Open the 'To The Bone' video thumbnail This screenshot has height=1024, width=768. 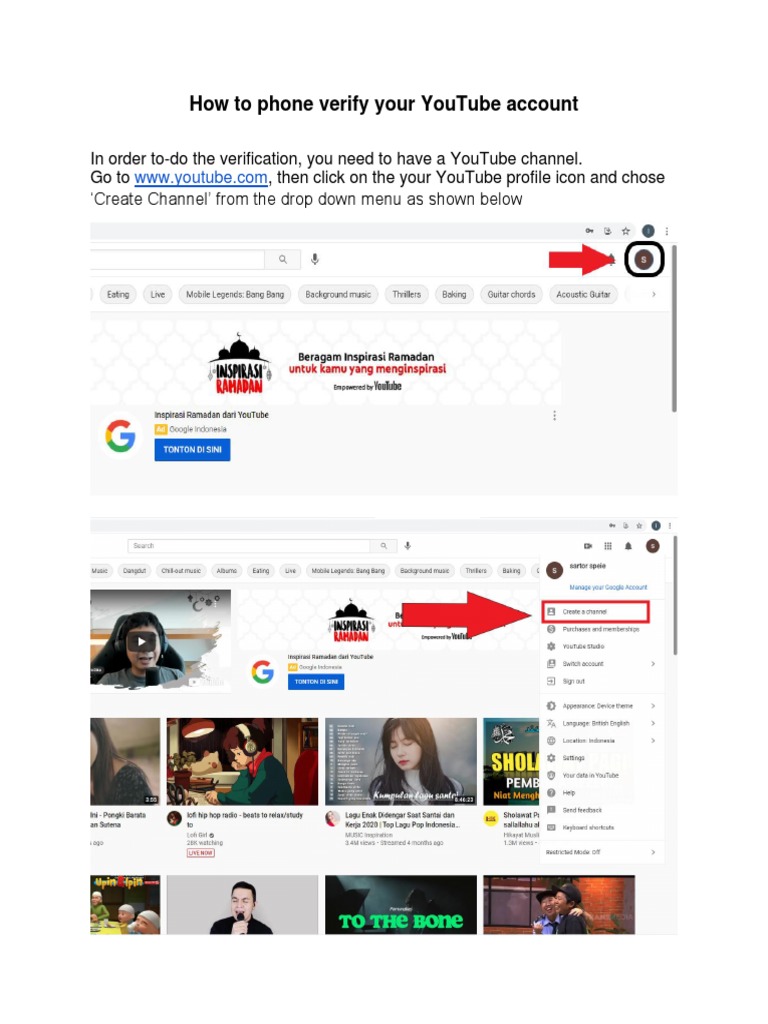click(x=401, y=905)
